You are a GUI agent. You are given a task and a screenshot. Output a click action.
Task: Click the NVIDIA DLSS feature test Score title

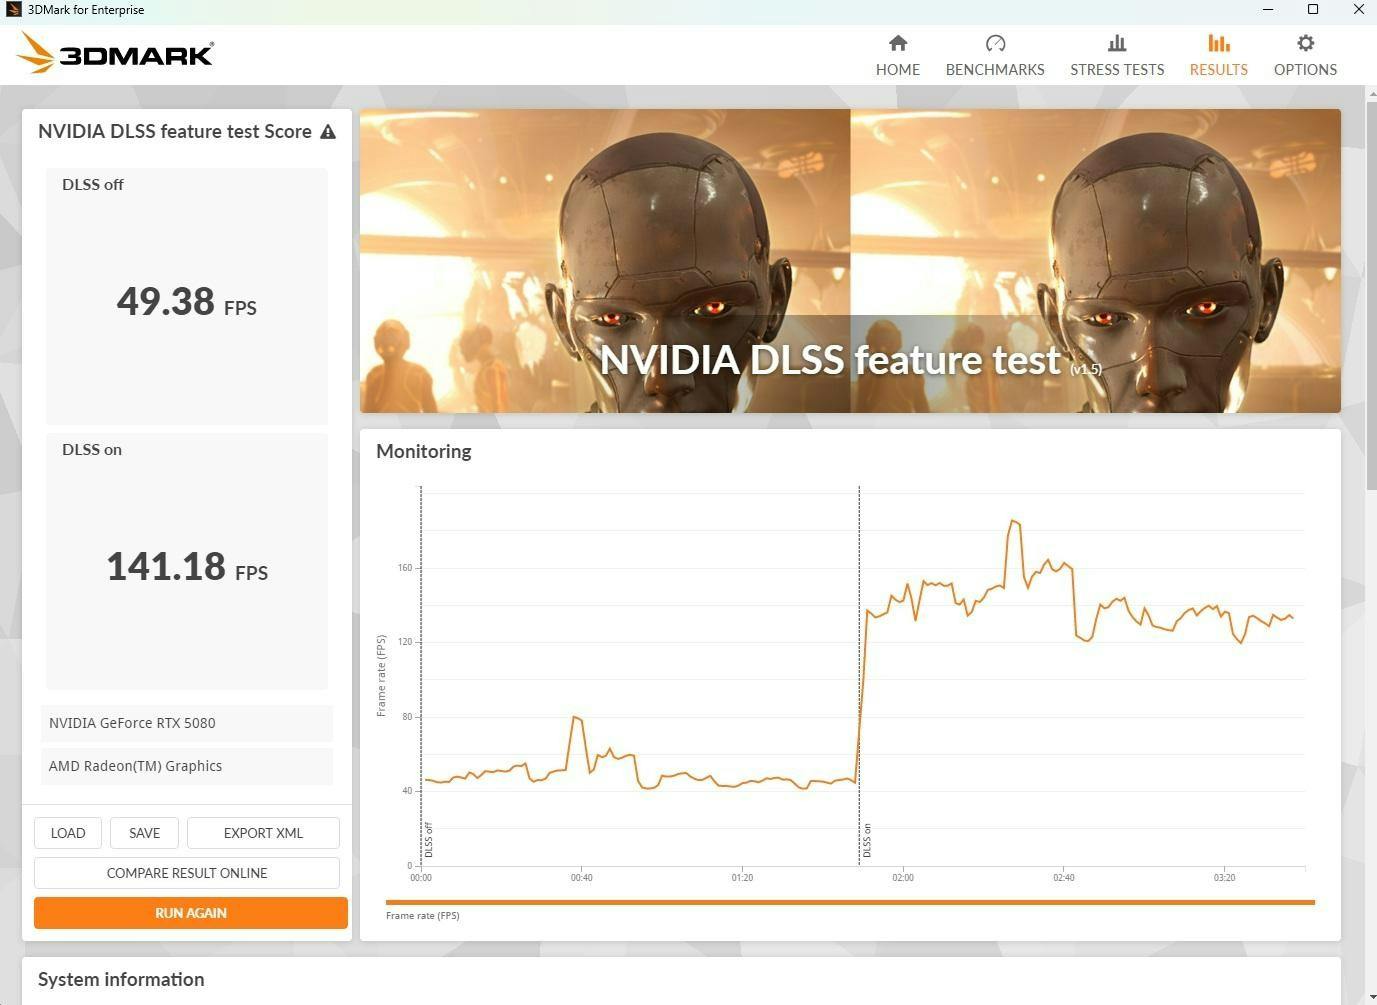click(x=175, y=132)
